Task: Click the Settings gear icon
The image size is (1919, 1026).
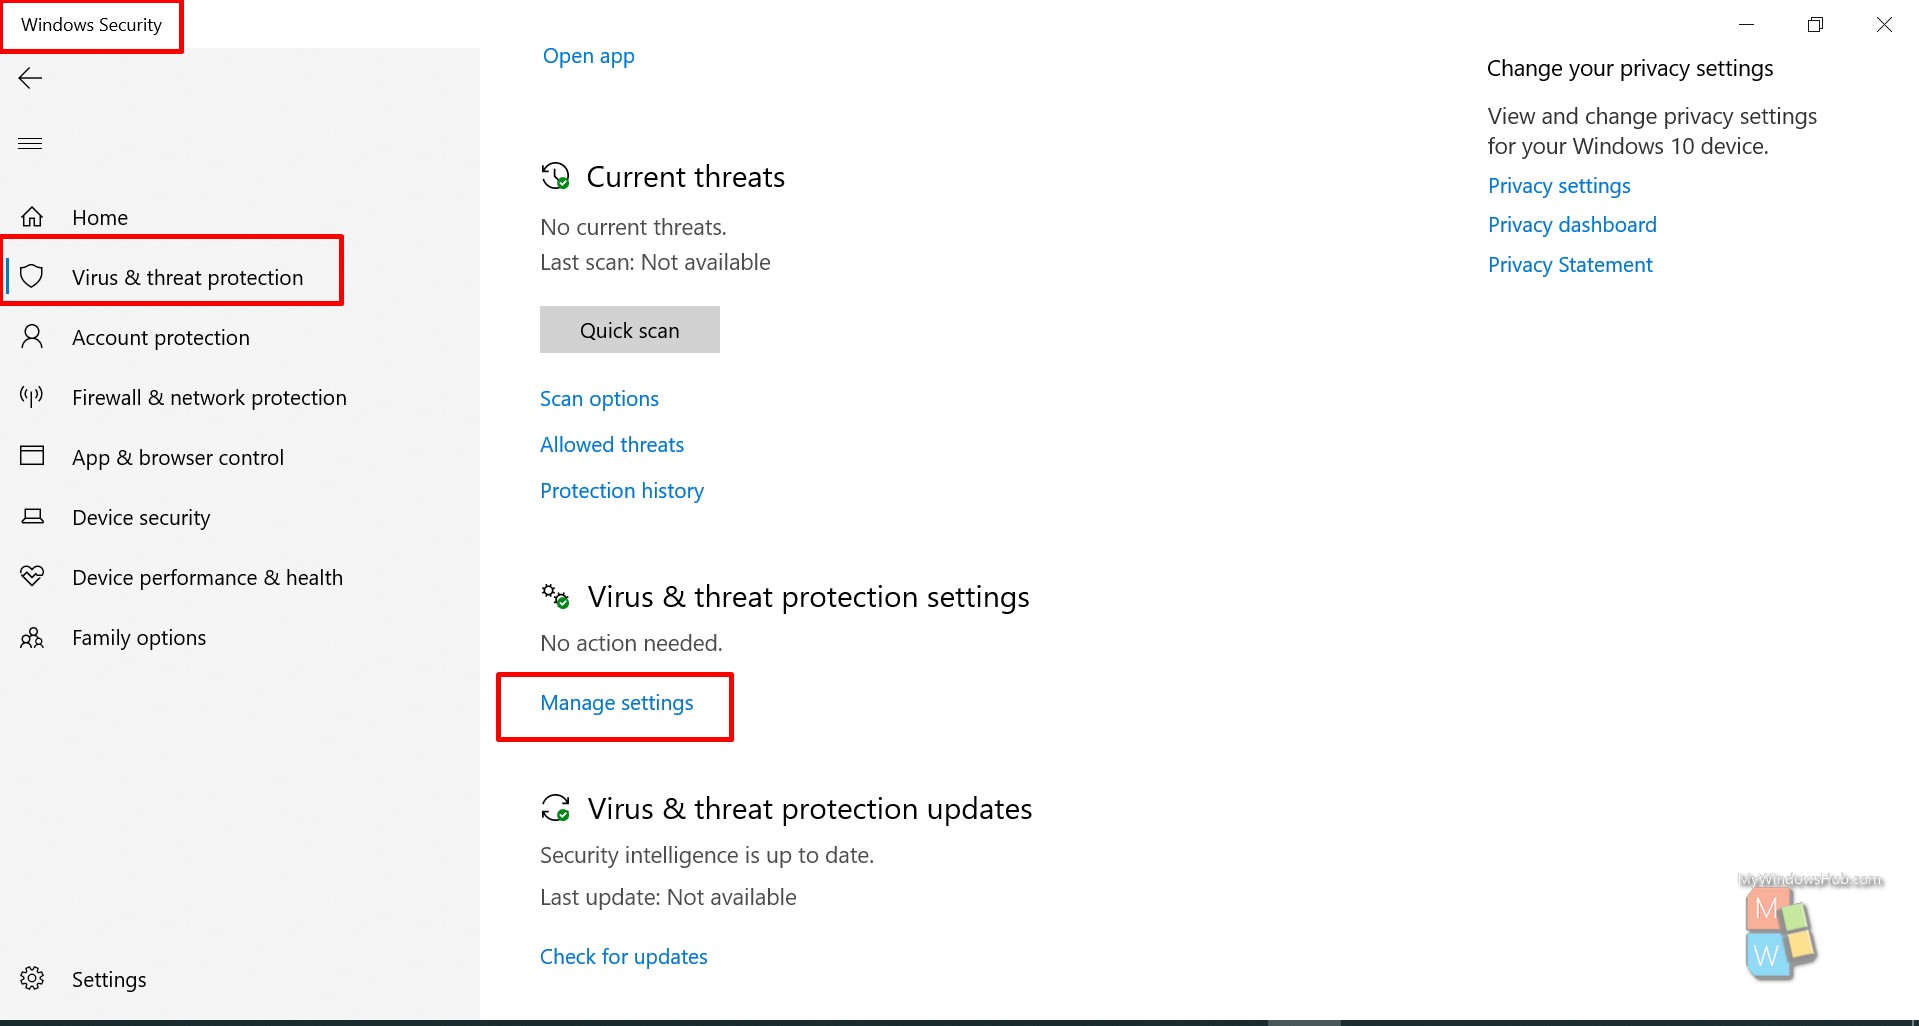Action: coord(32,978)
